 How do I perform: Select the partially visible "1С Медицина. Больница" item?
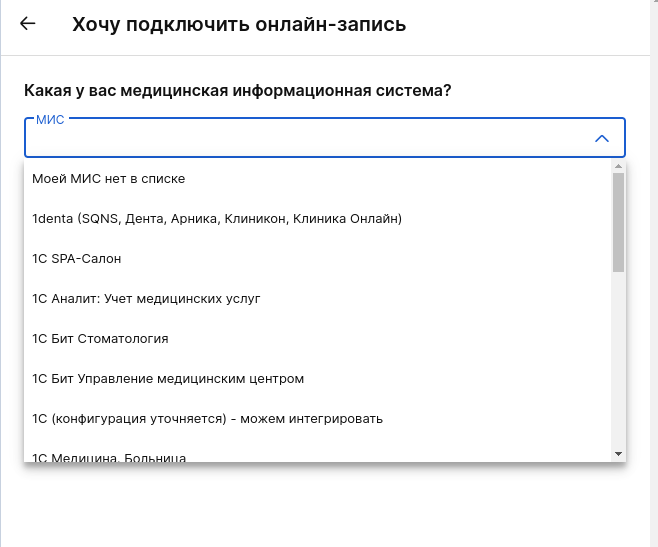pyautogui.click(x=109, y=457)
